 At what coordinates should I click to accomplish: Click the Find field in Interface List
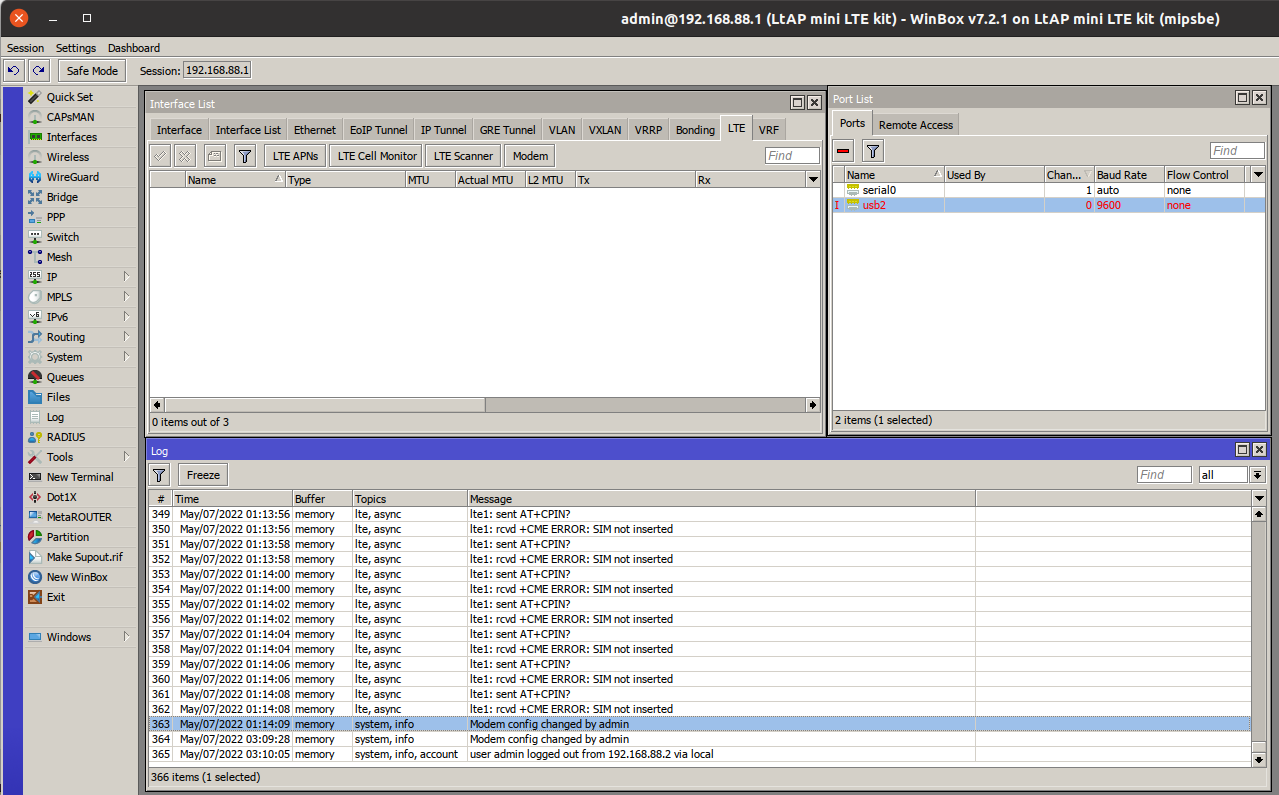pyautogui.click(x=792, y=156)
